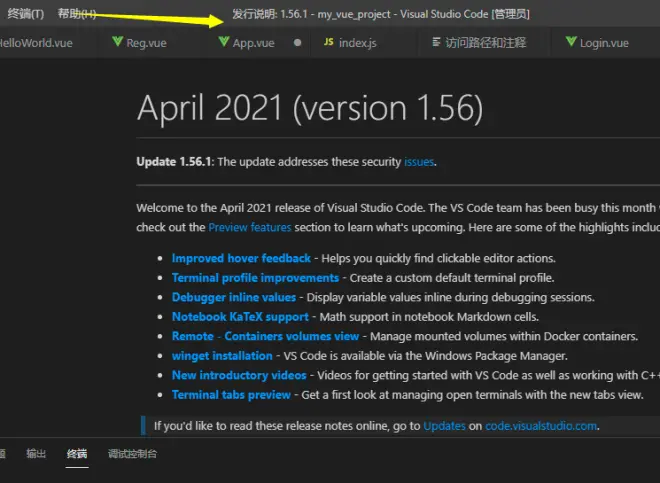Click the JS icon on index.js tab
Image resolution: width=660 pixels, height=483 pixels.
point(329,42)
